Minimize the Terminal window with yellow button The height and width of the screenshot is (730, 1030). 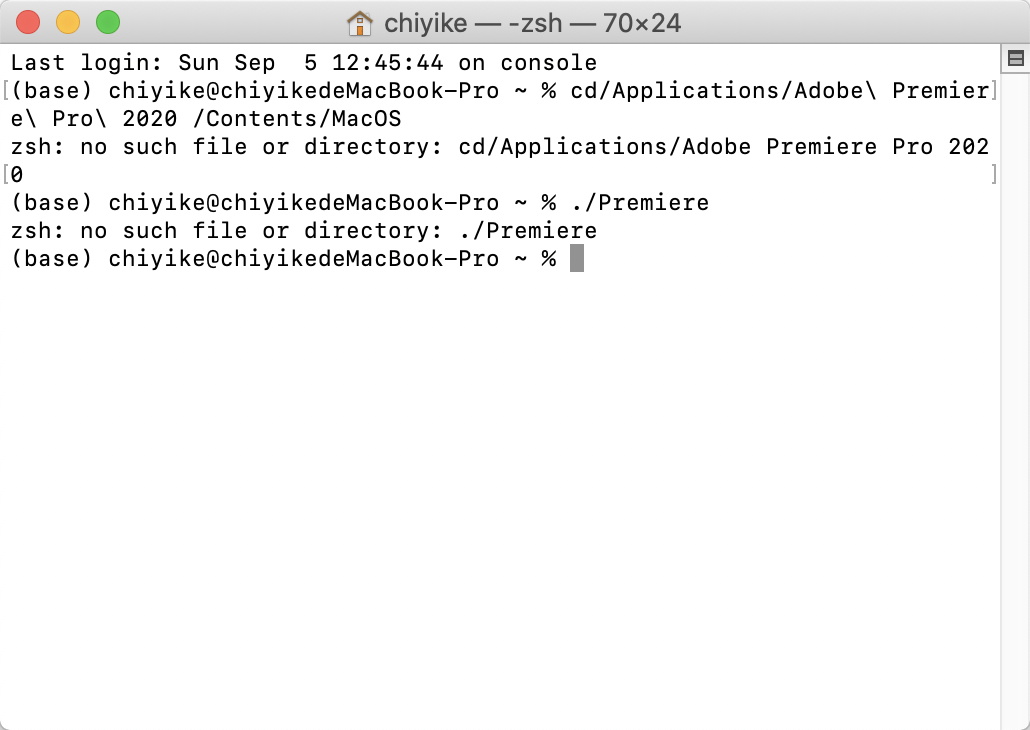coord(68,22)
